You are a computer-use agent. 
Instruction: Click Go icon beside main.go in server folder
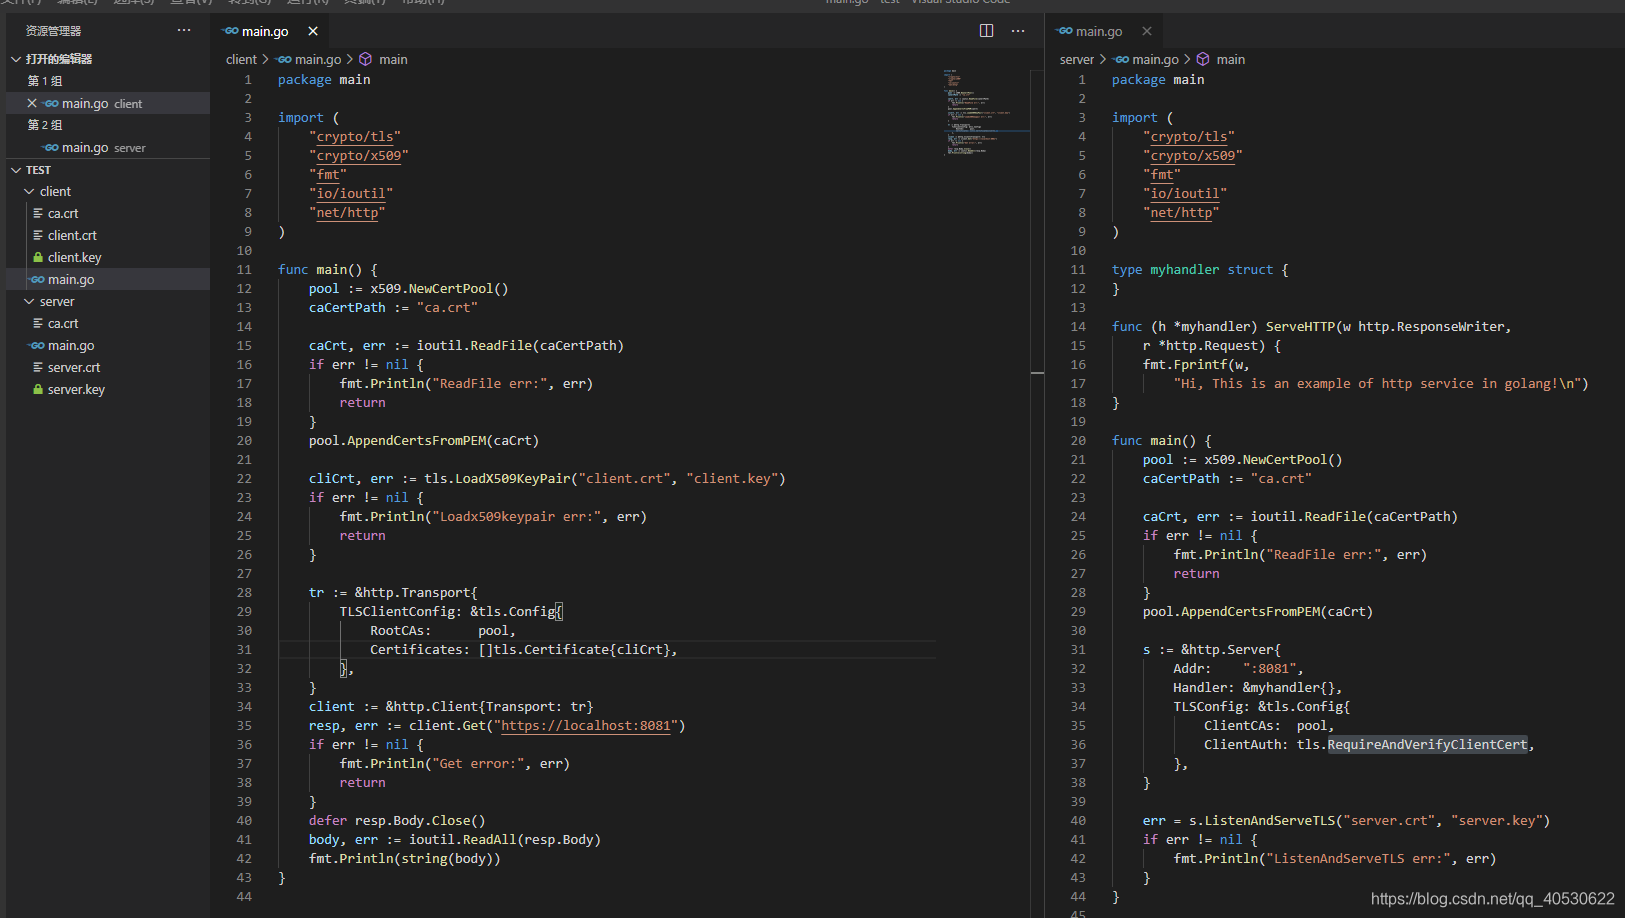point(38,345)
